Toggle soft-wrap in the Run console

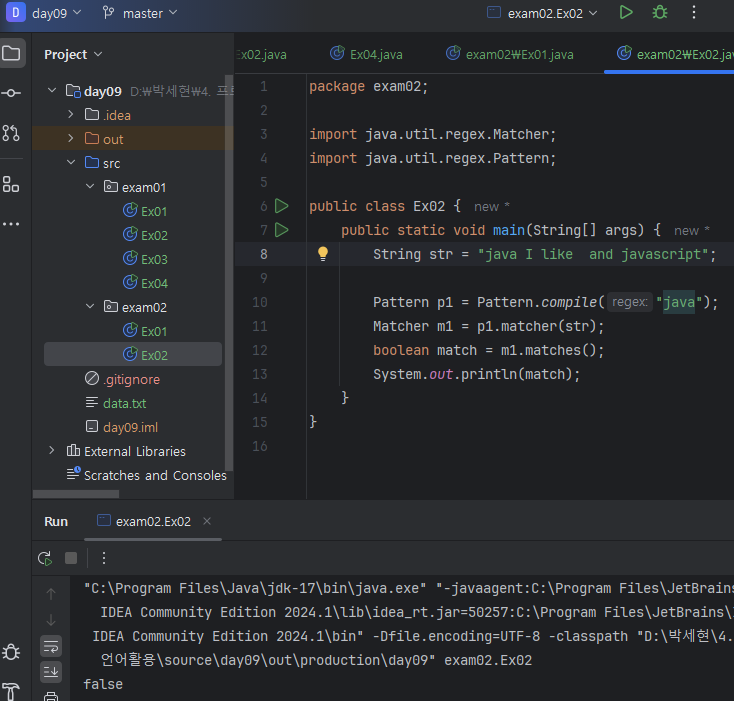click(x=51, y=644)
